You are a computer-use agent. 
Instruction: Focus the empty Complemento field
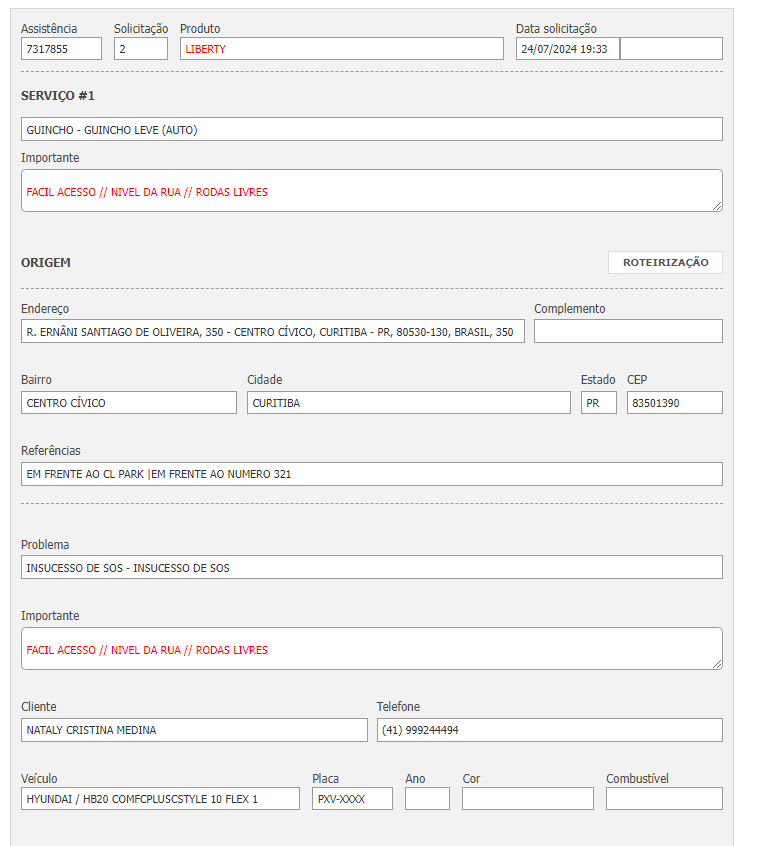coord(627,332)
